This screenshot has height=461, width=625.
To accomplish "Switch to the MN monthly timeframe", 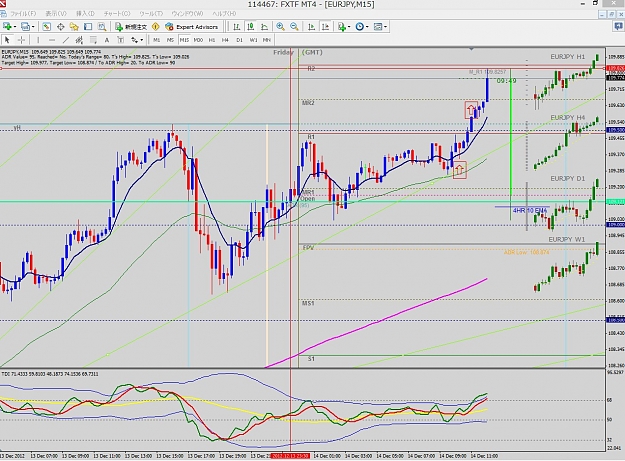I will 267,40.
